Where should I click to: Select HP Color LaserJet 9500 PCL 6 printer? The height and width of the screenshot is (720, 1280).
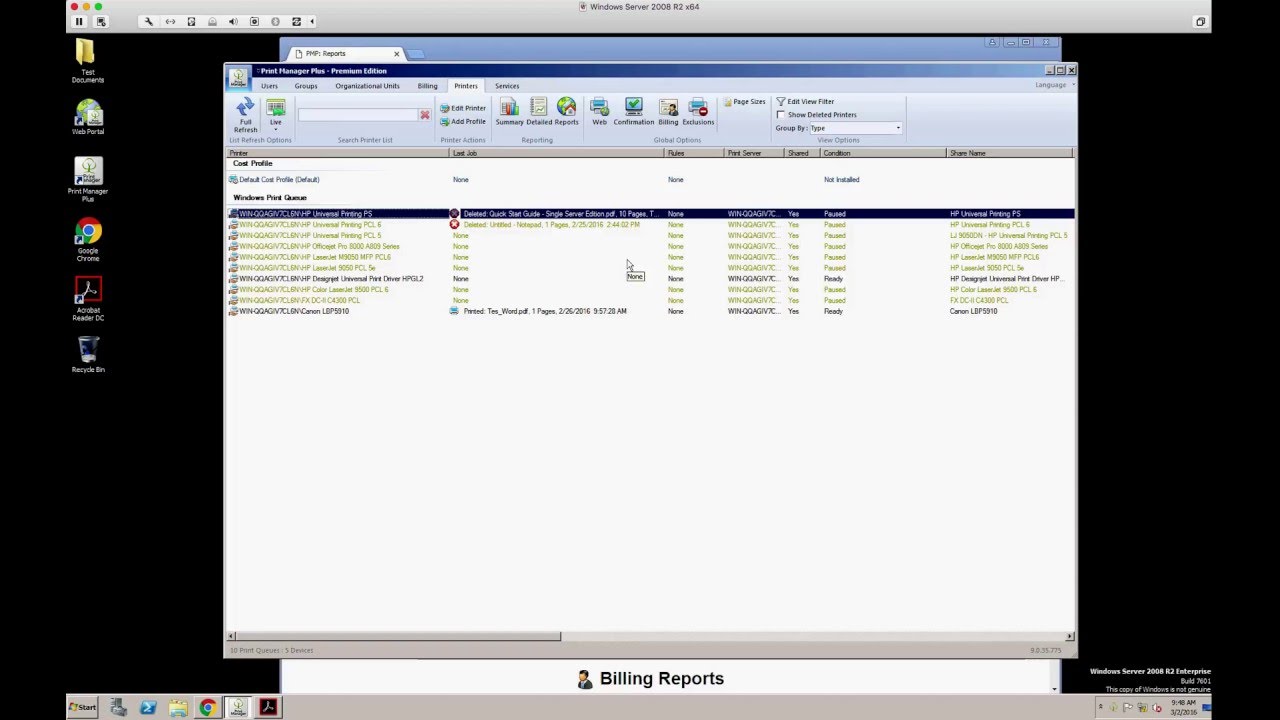[650, 290]
